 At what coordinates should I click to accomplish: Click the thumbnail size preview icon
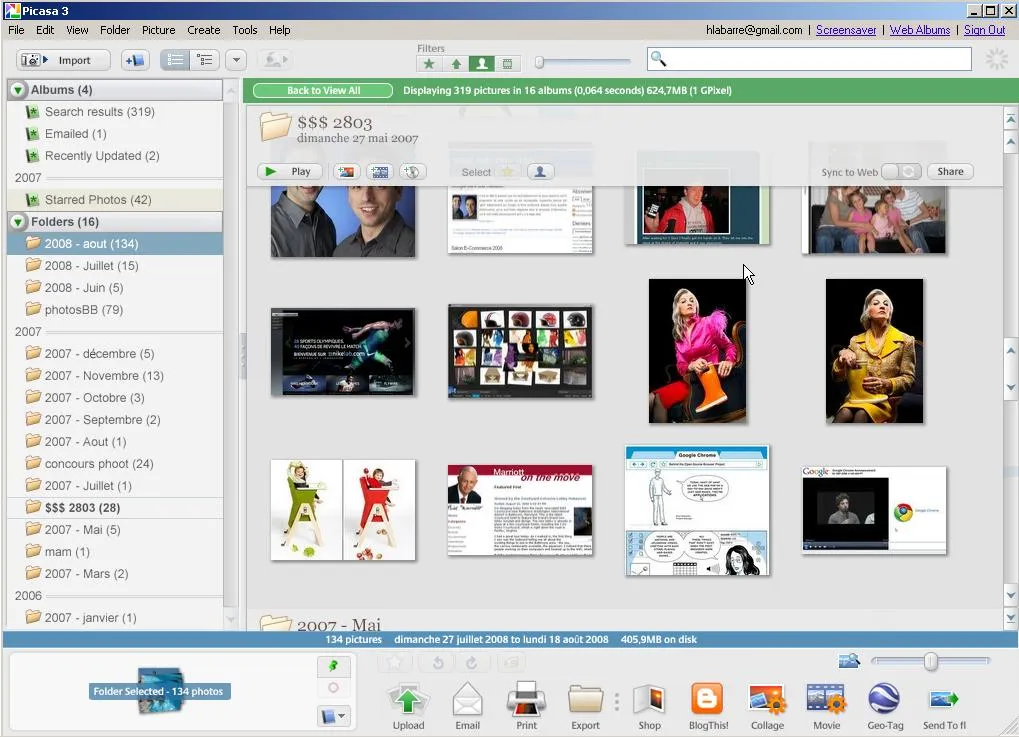[849, 662]
